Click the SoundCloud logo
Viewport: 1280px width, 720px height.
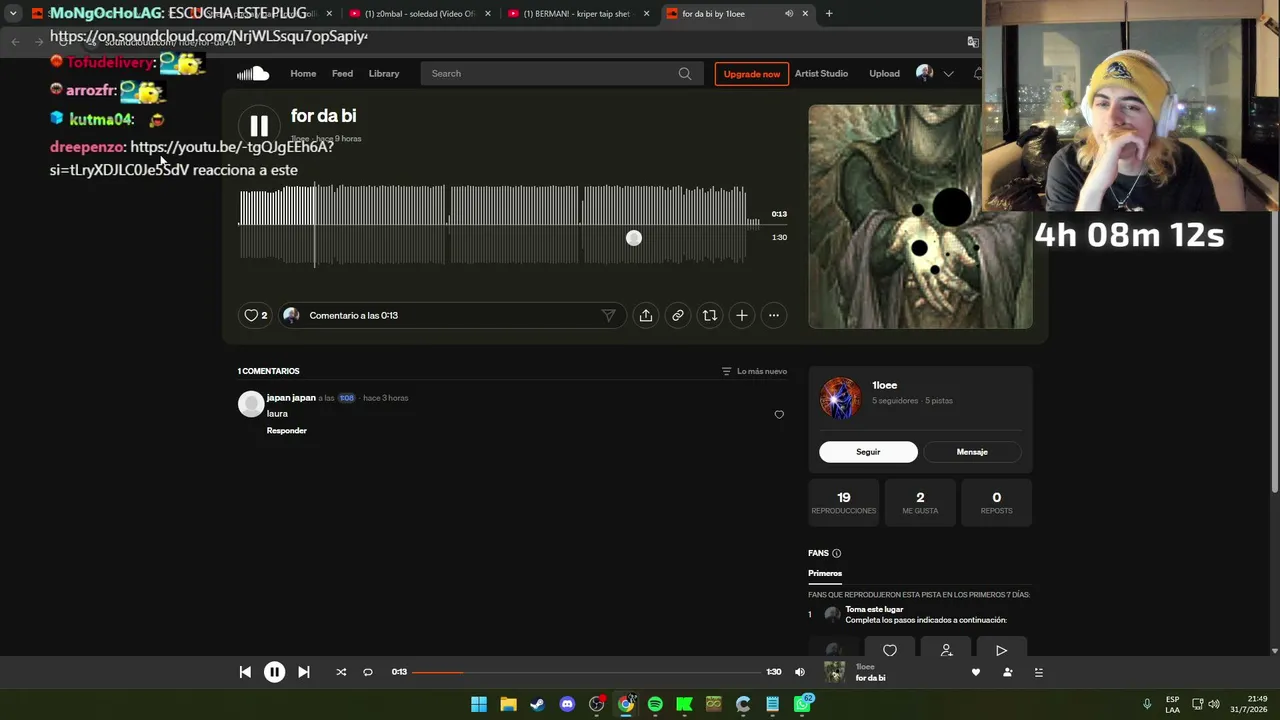pyautogui.click(x=253, y=73)
